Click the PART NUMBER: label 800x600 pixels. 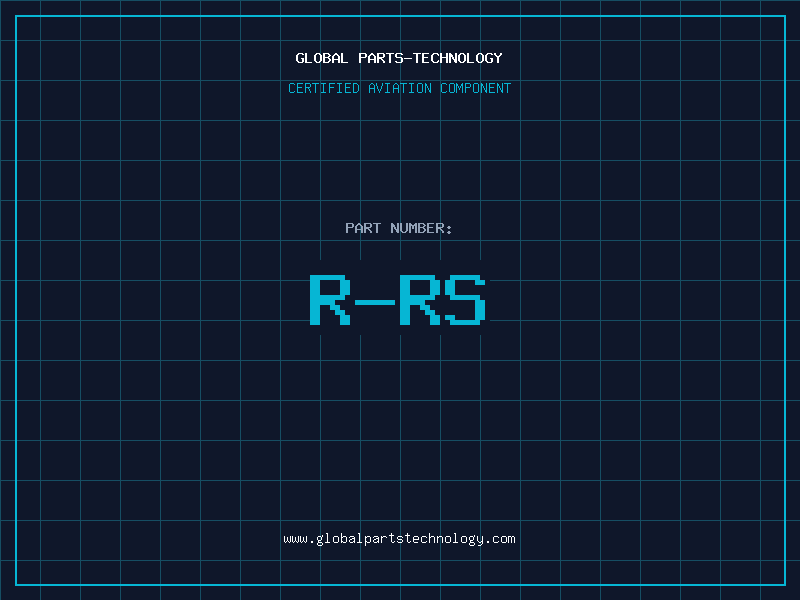pos(399,229)
